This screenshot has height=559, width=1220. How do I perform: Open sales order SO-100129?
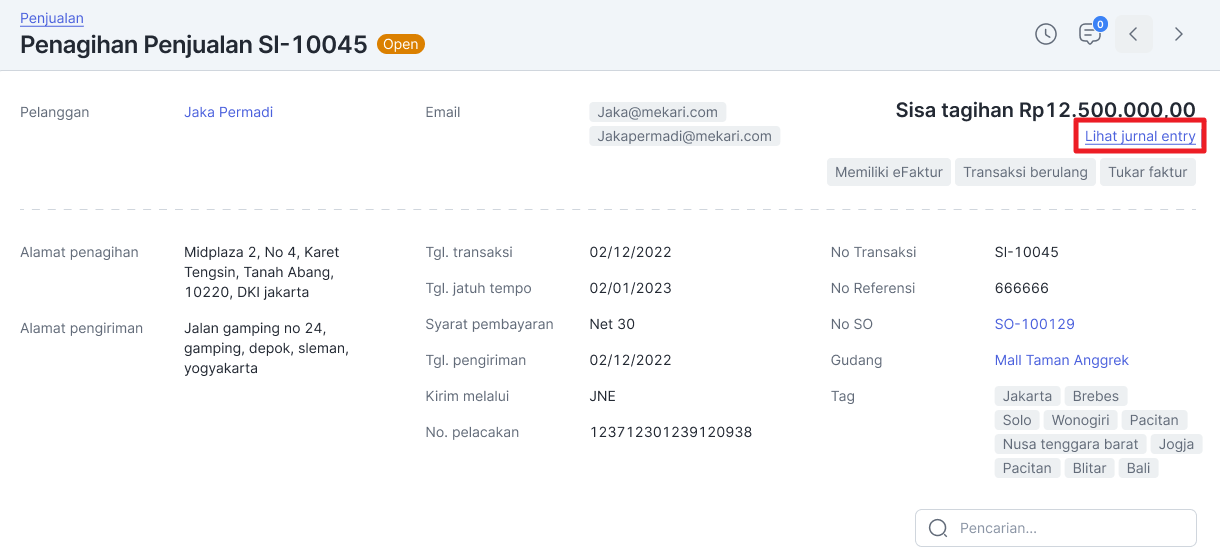[1034, 324]
